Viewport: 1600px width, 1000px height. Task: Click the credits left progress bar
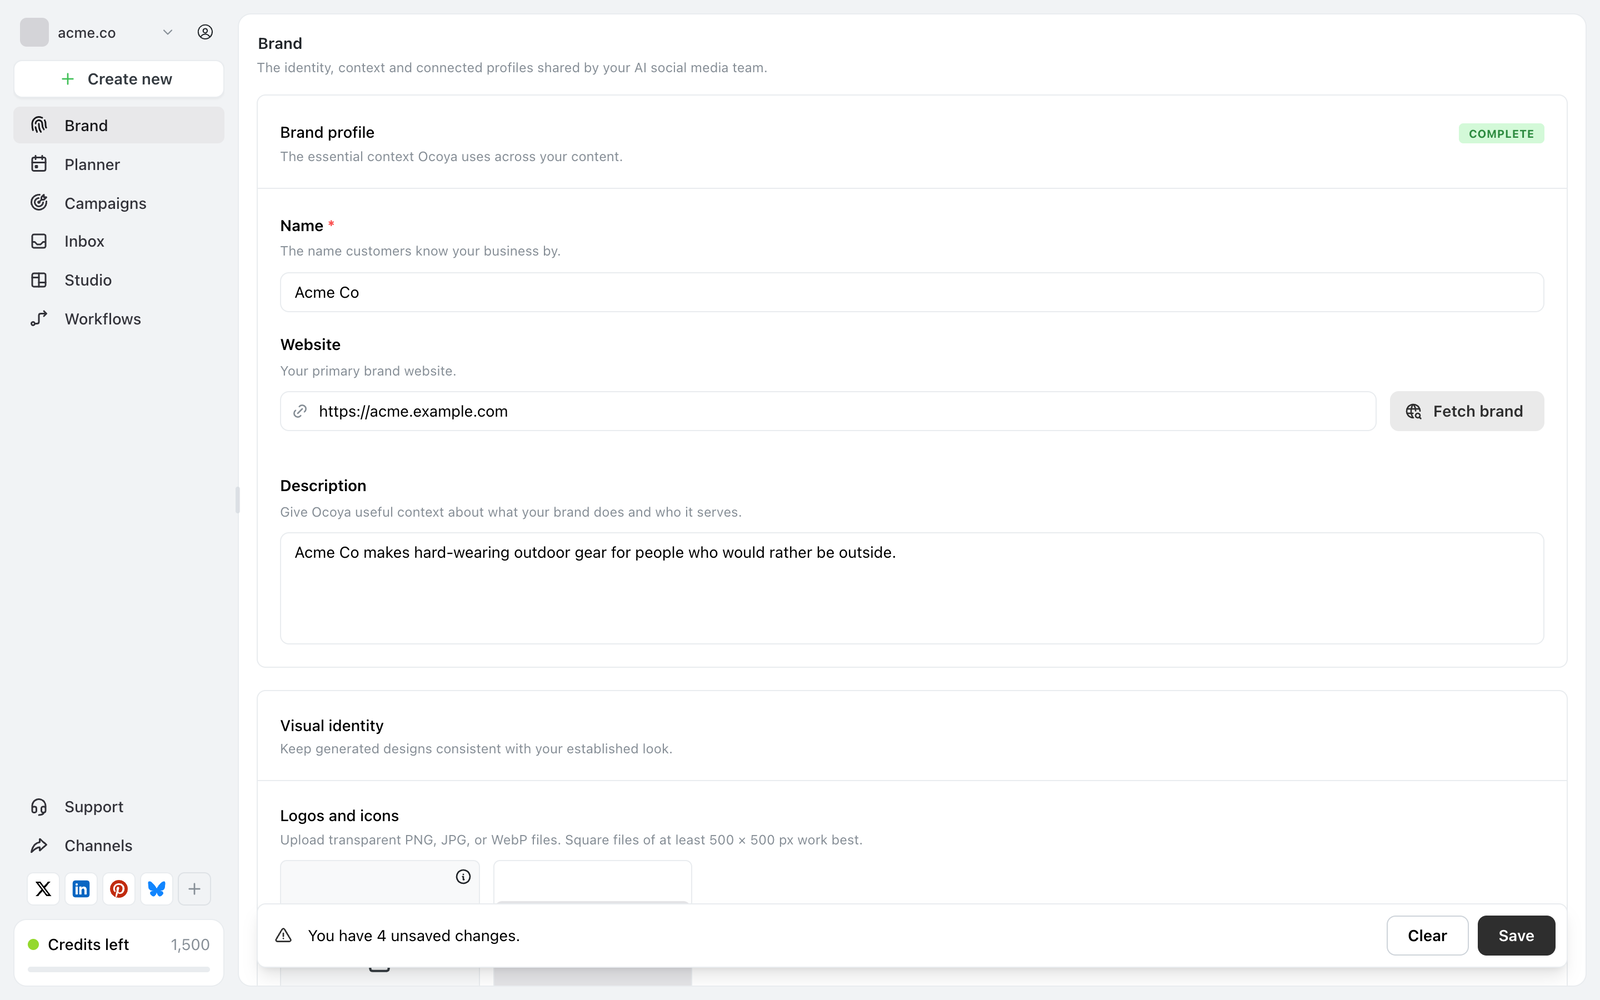click(119, 969)
